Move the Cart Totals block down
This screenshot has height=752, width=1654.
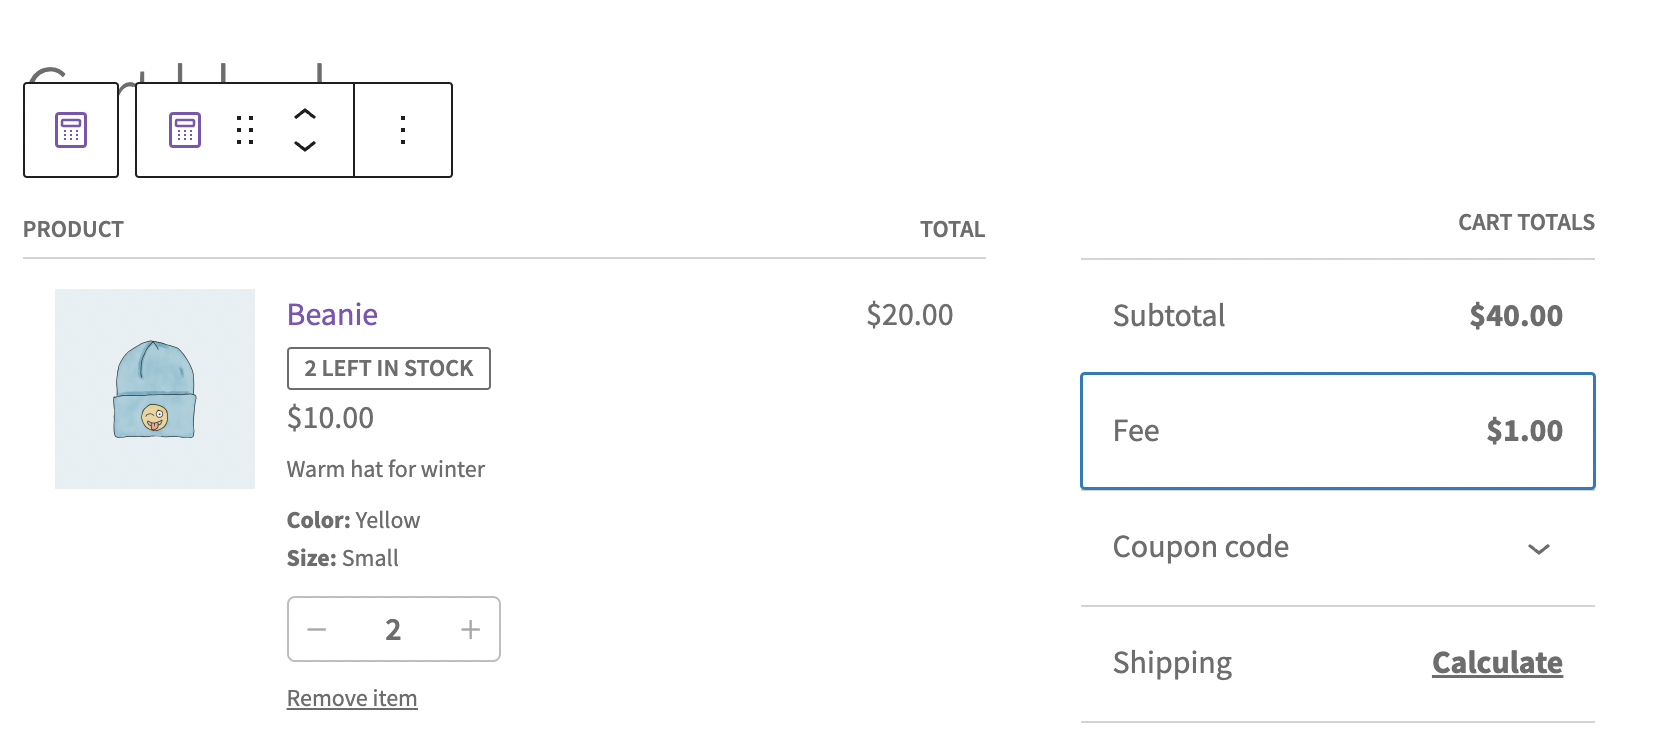pyautogui.click(x=305, y=147)
